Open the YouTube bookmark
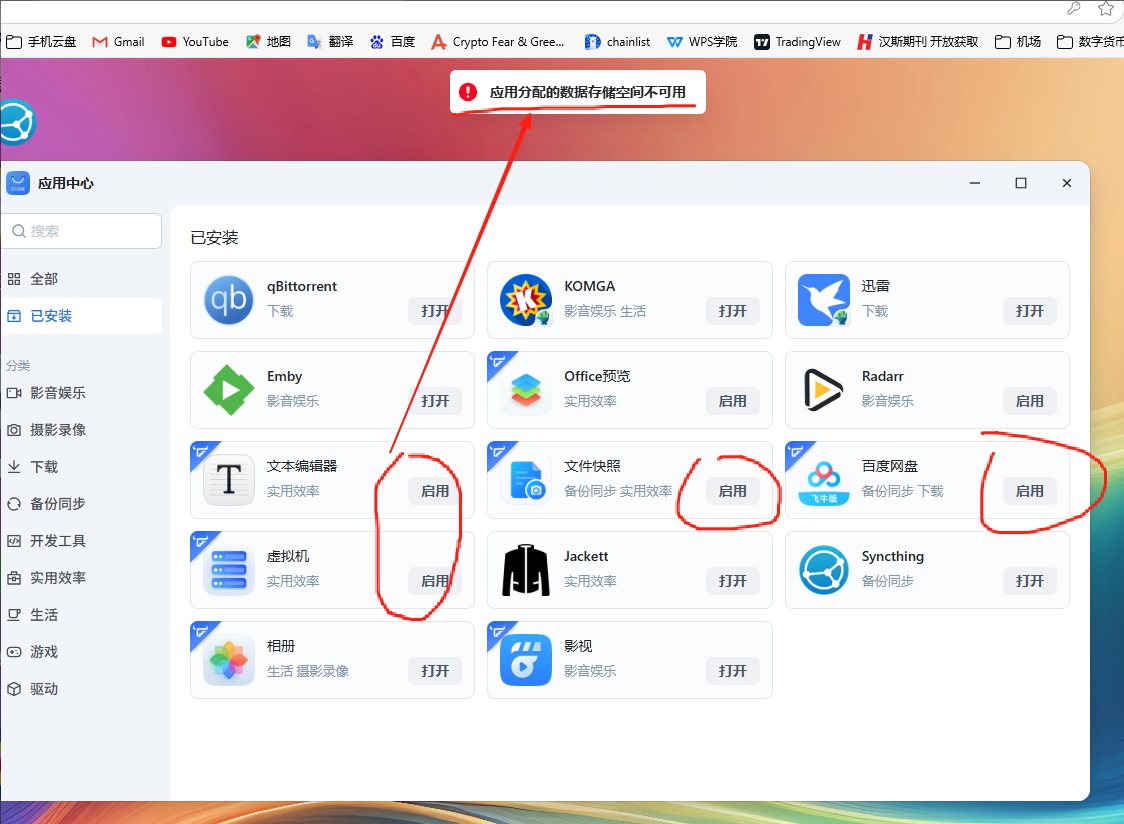This screenshot has width=1124, height=824. click(x=195, y=42)
